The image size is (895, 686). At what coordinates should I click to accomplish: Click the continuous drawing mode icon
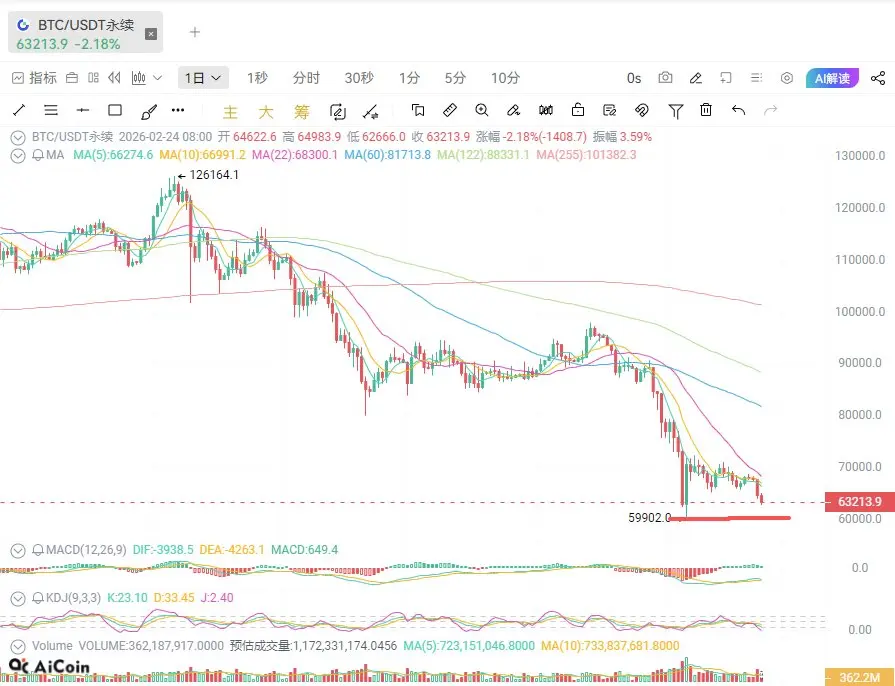point(338,111)
